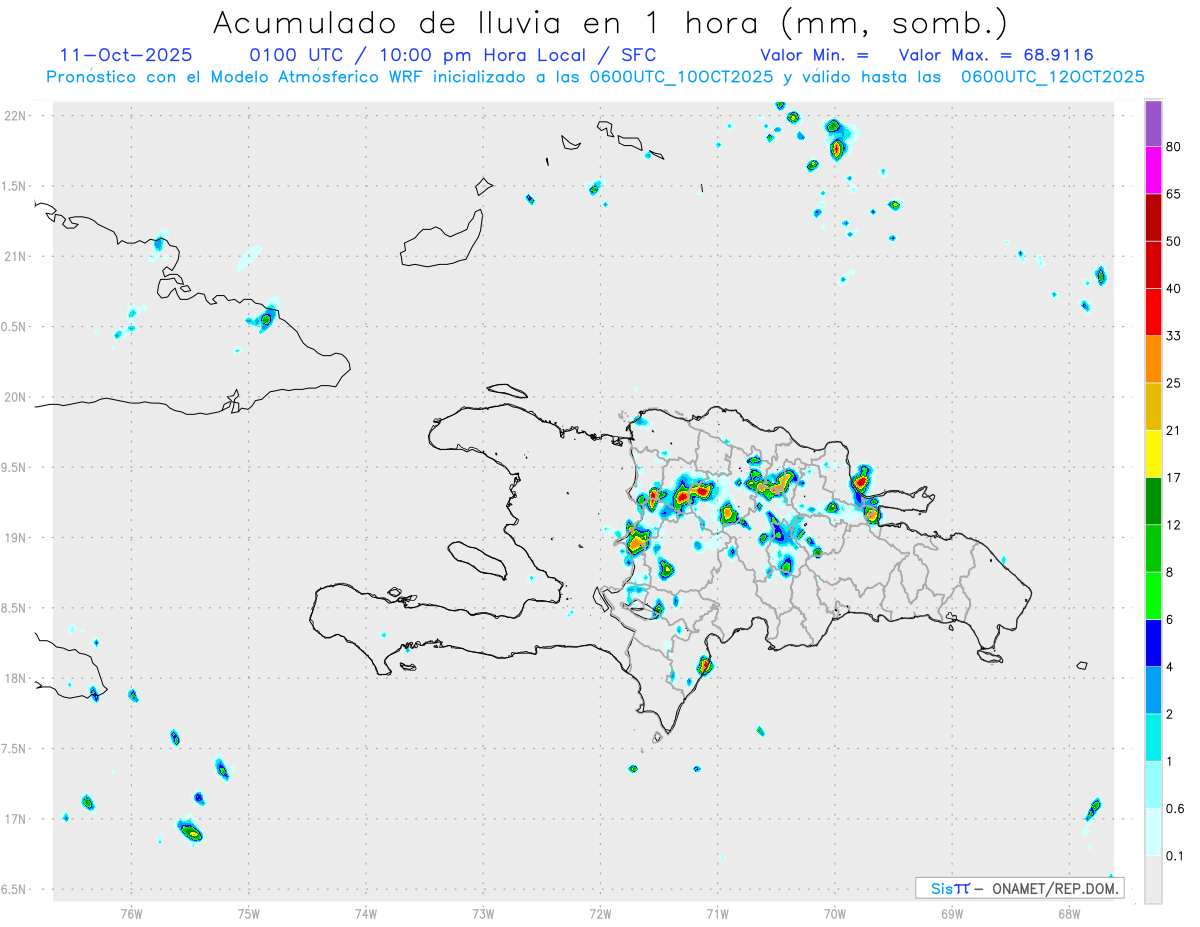Click the colorbar label '21'
Screen dimensions: 1200x927
point(1174,431)
